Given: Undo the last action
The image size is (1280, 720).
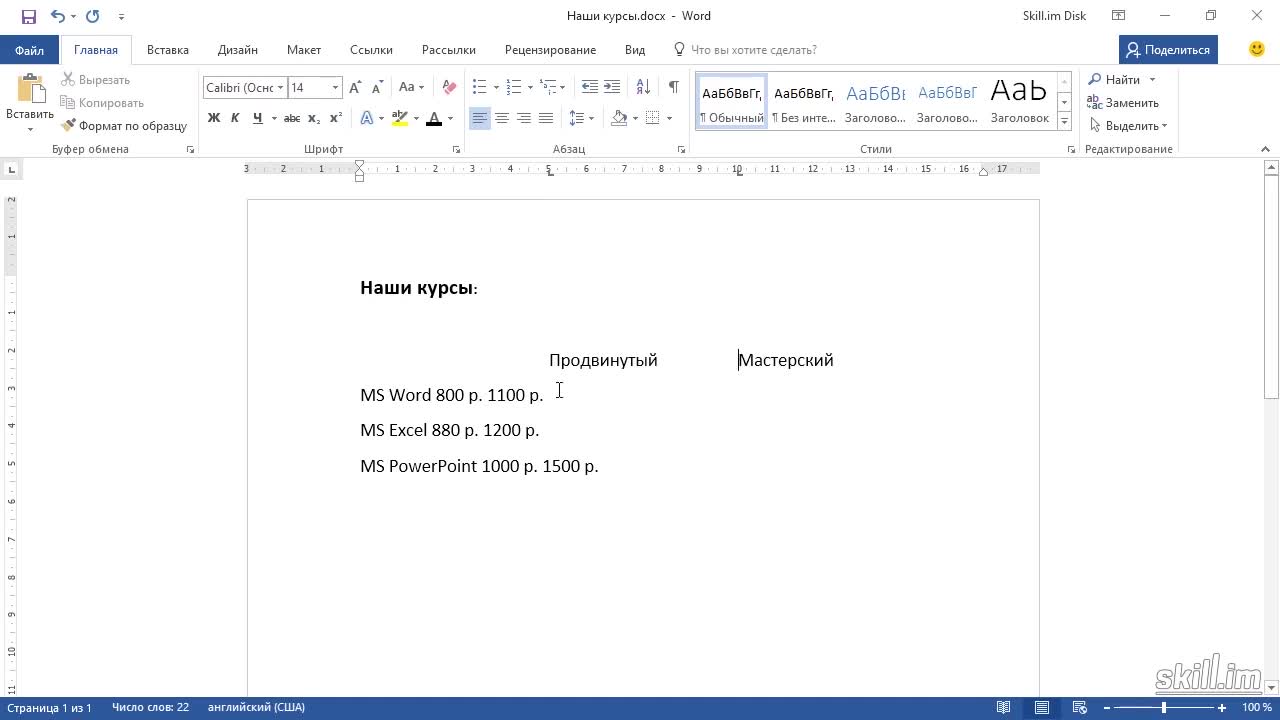Looking at the screenshot, I should pos(57,16).
